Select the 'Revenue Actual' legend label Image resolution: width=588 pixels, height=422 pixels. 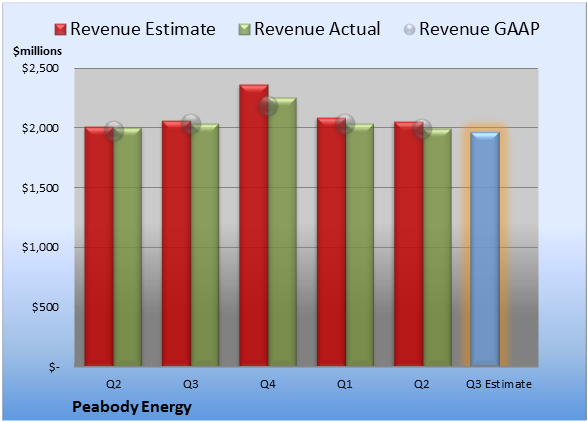[317, 29]
